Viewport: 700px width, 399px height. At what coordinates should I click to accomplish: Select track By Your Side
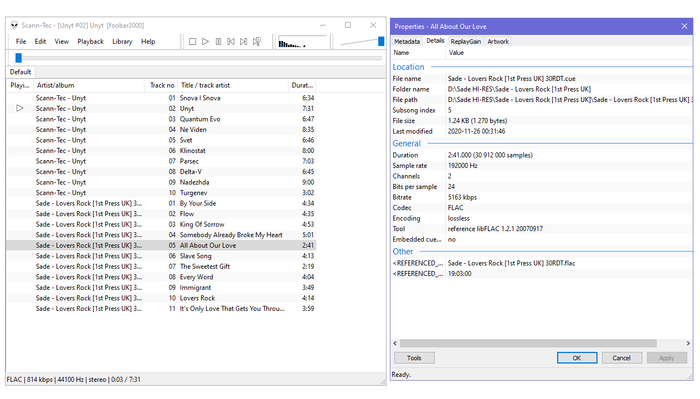(161, 204)
